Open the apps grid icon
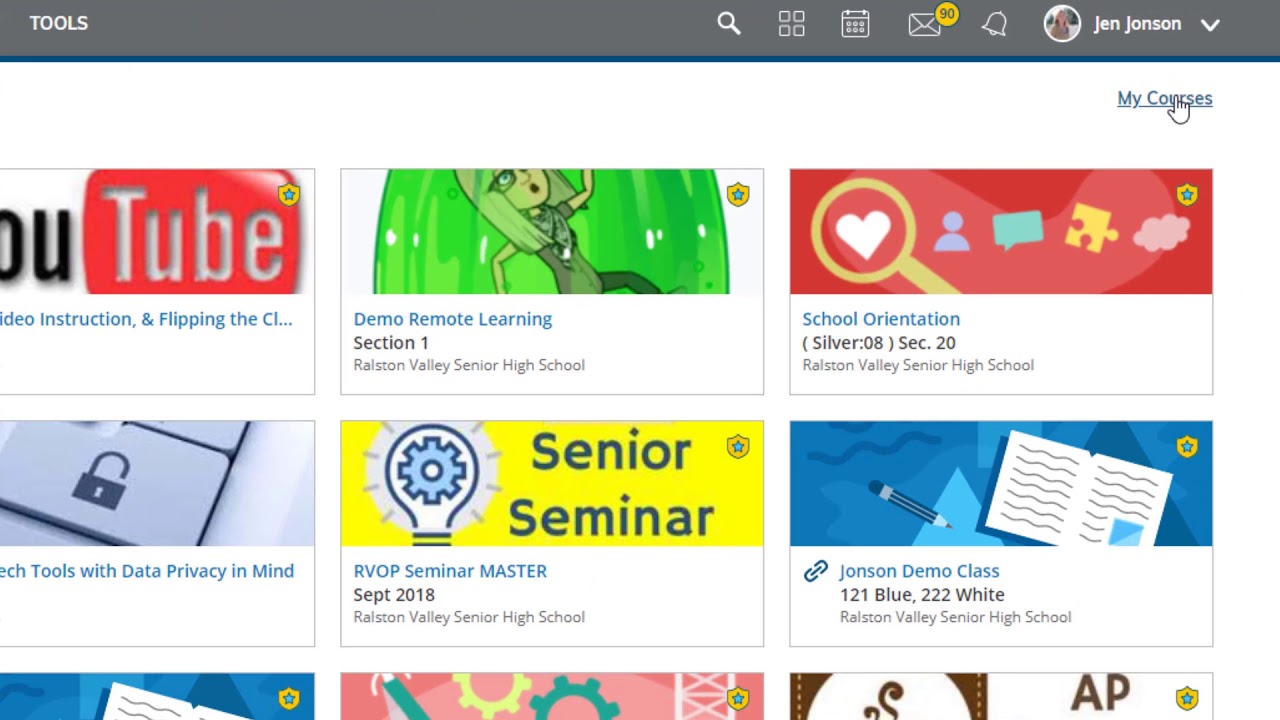Viewport: 1280px width, 720px height. pos(792,24)
